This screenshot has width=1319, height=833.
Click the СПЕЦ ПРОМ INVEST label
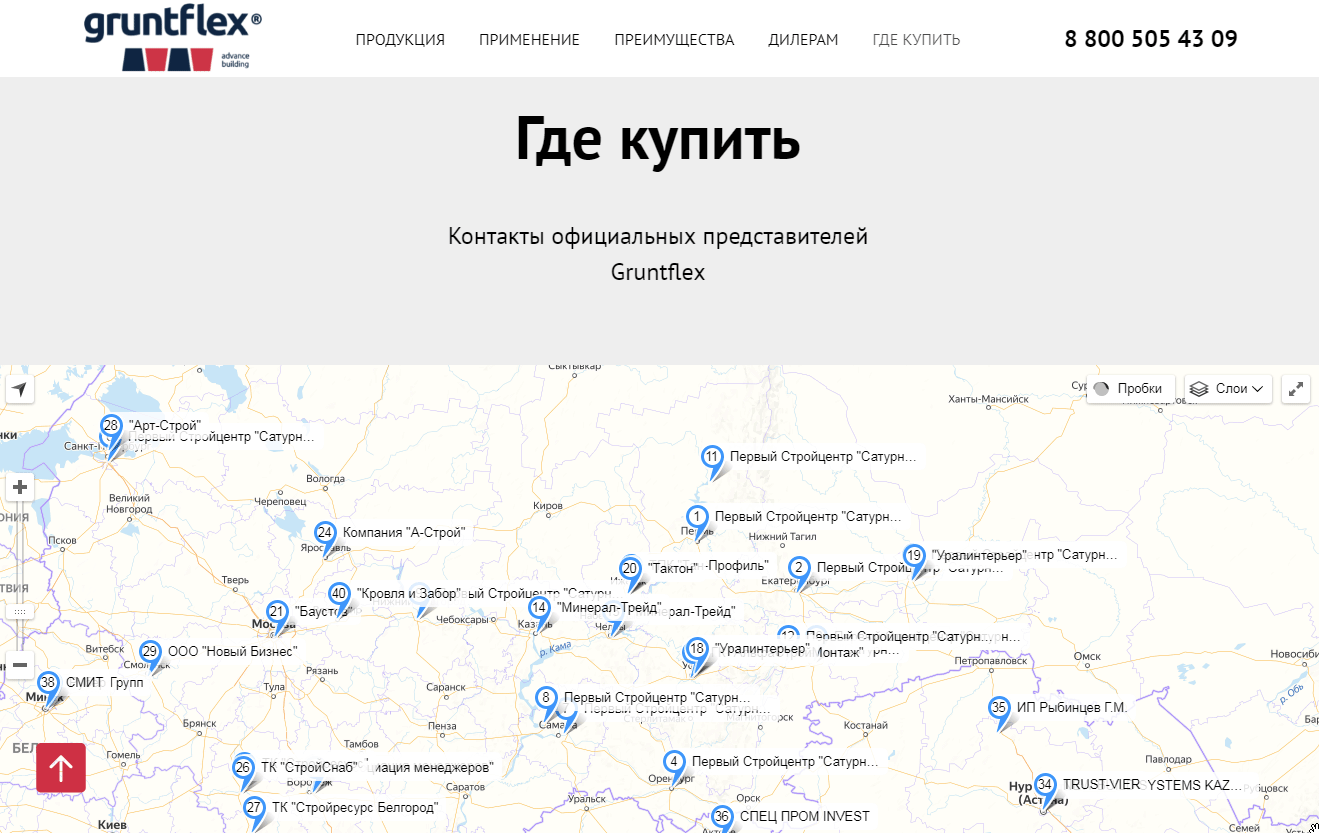[805, 816]
